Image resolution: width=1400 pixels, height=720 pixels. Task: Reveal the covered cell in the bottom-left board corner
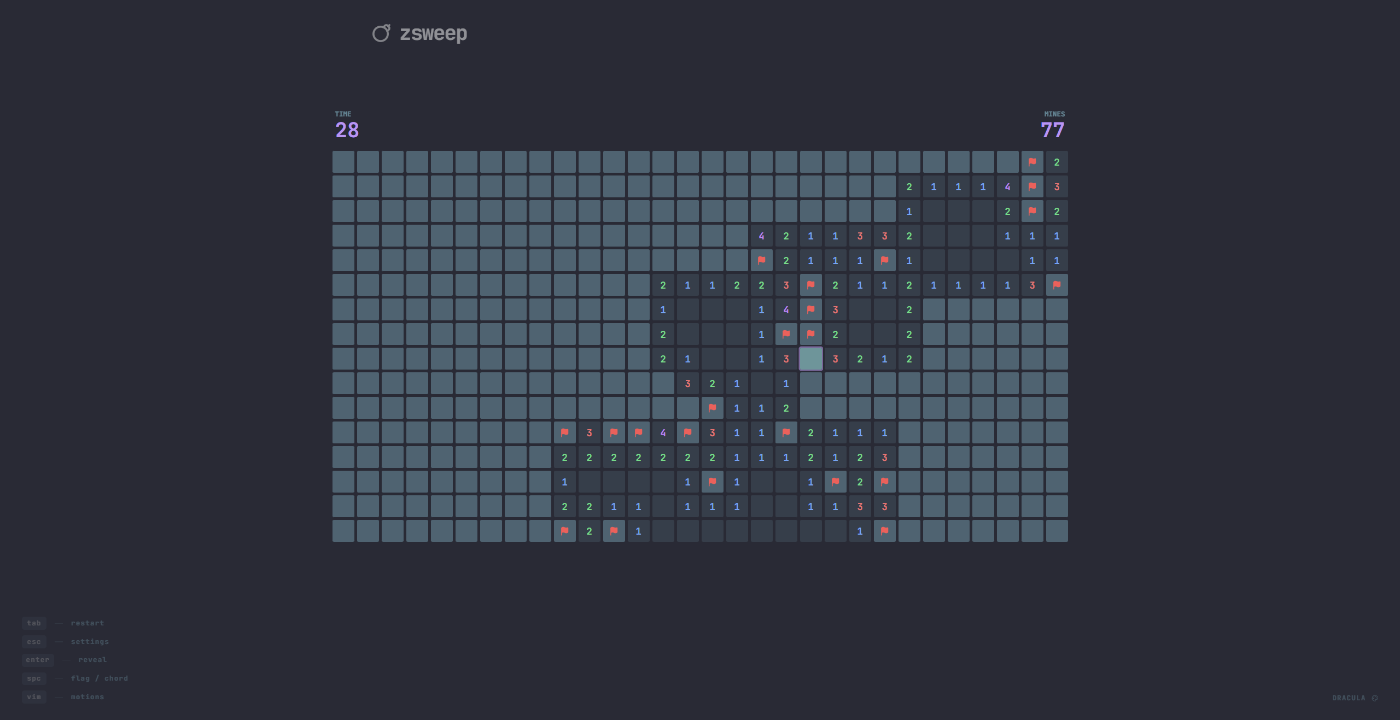[343, 531]
